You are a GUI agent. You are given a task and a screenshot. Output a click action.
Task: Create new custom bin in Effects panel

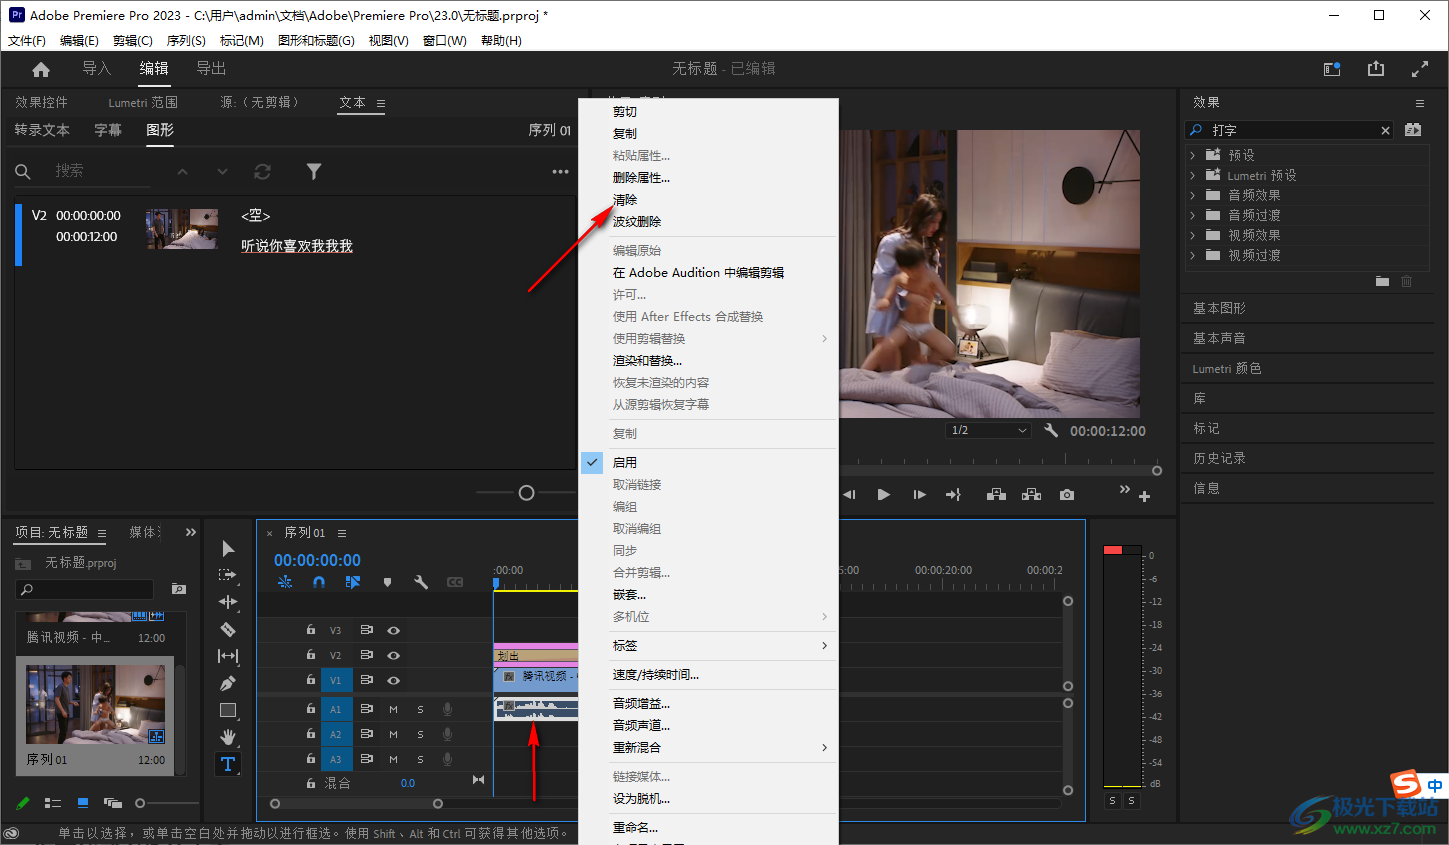pos(1382,281)
